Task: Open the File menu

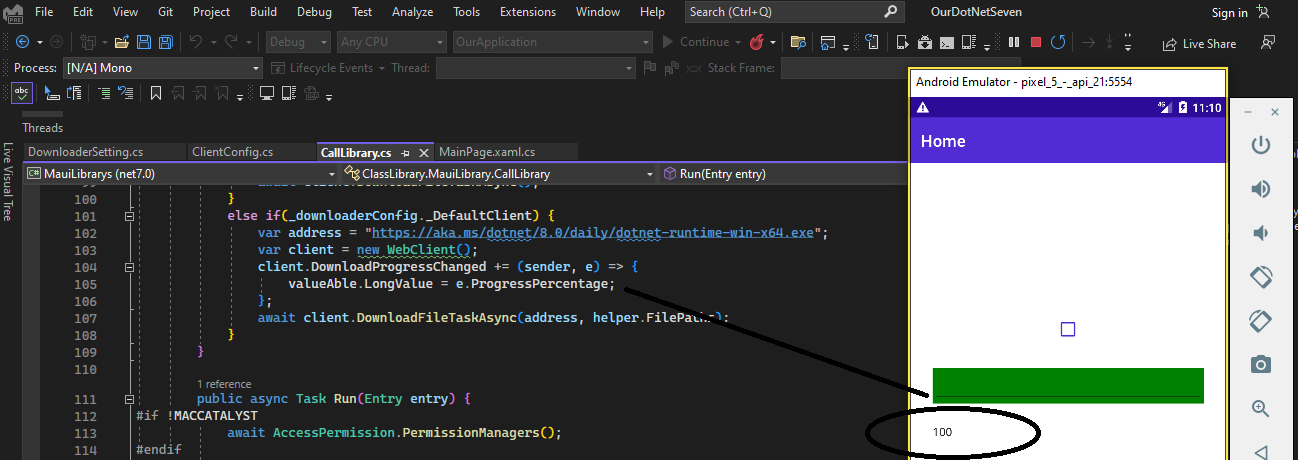Action: click(x=44, y=12)
